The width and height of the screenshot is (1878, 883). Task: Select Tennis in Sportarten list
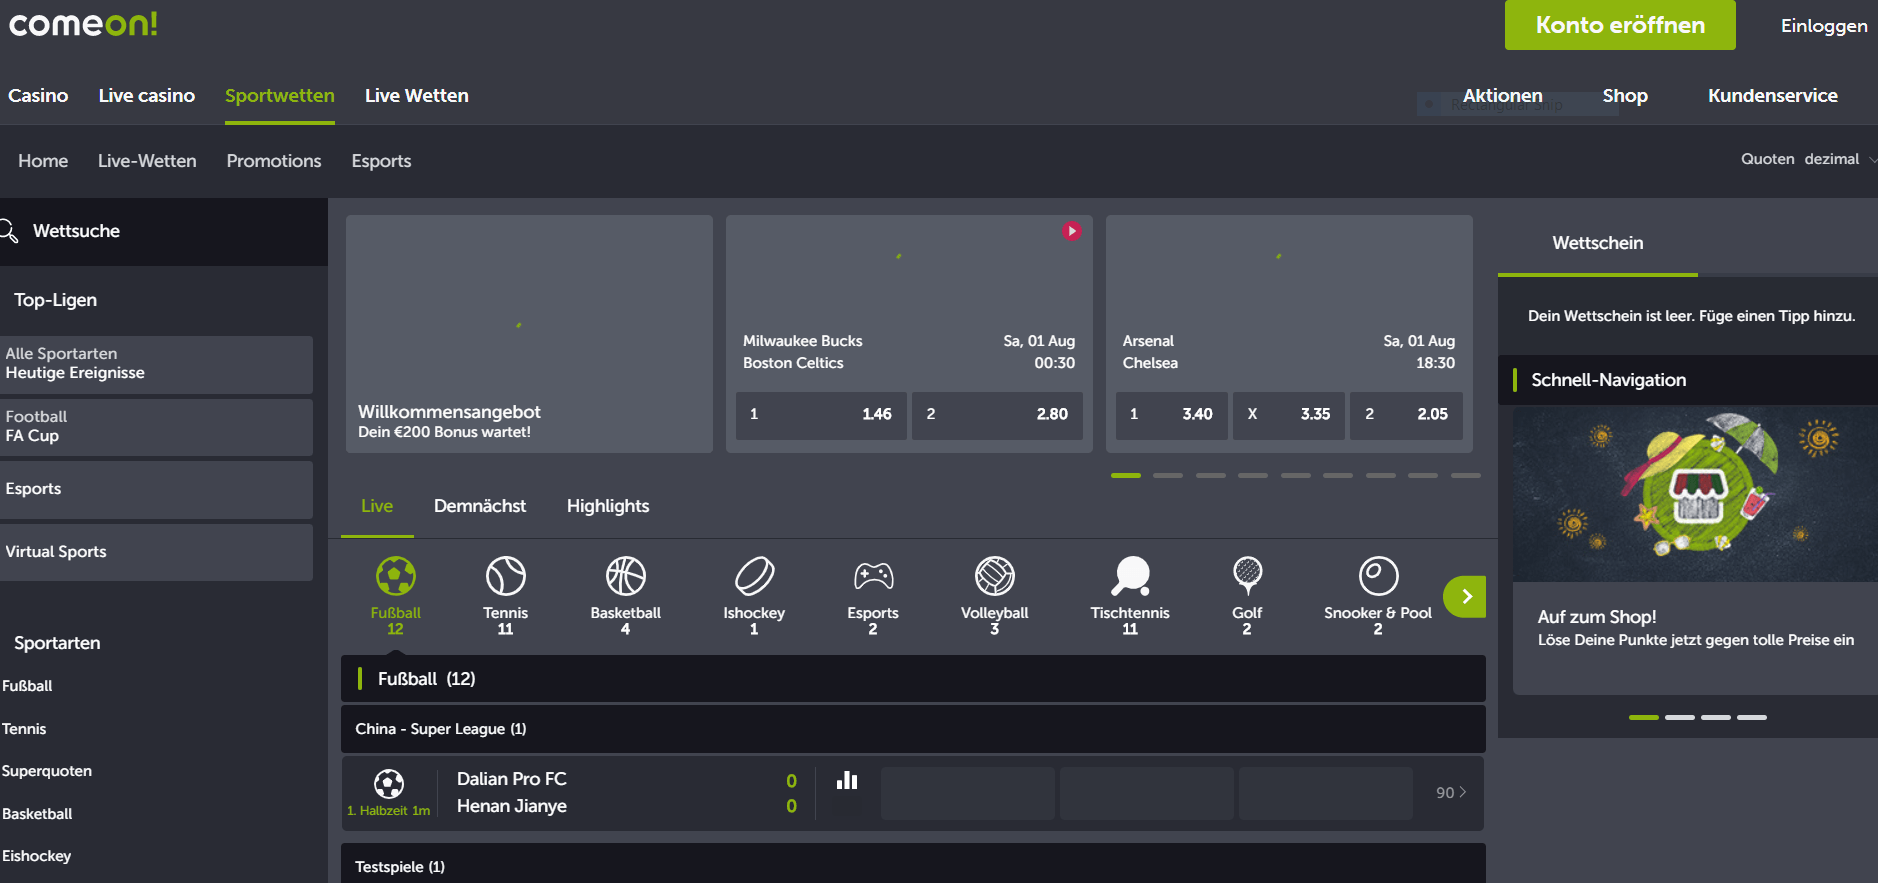click(x=24, y=729)
